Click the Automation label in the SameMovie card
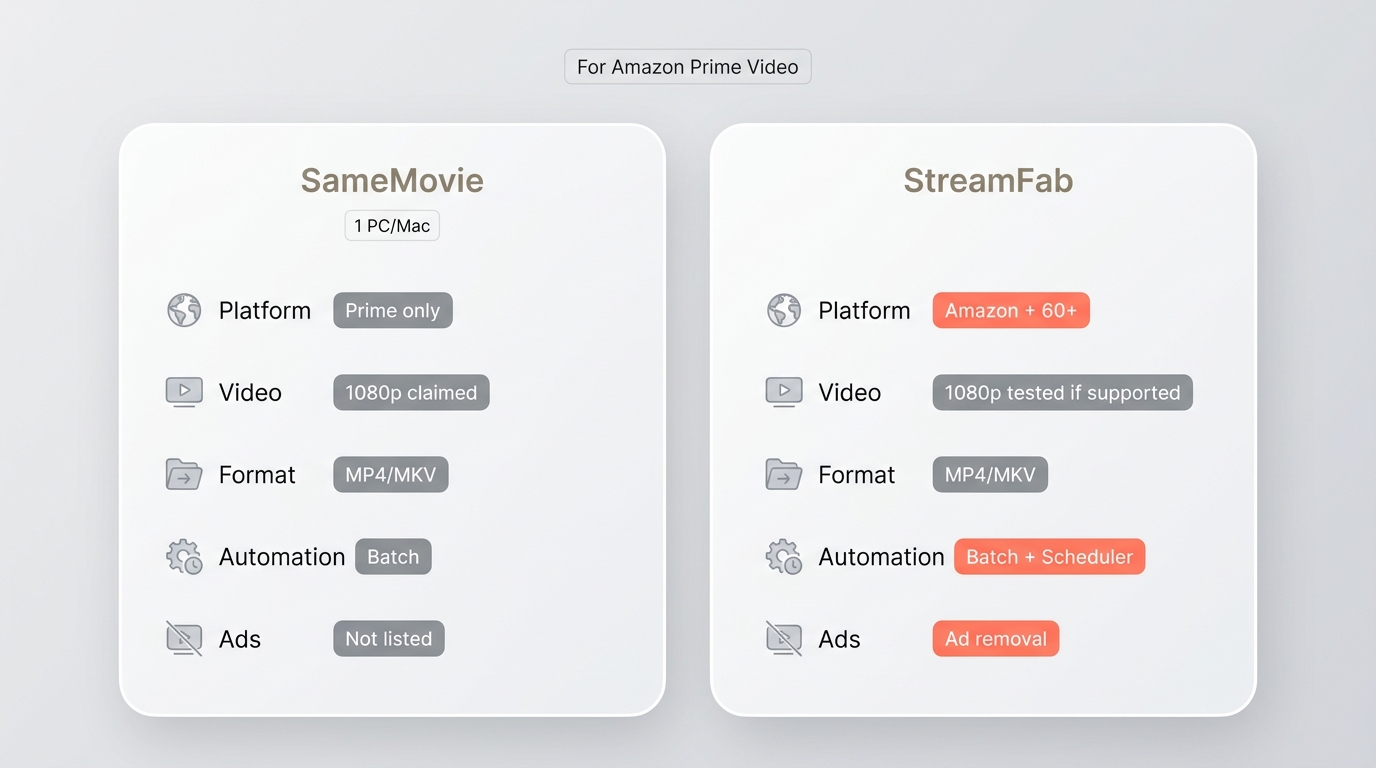 click(x=282, y=556)
